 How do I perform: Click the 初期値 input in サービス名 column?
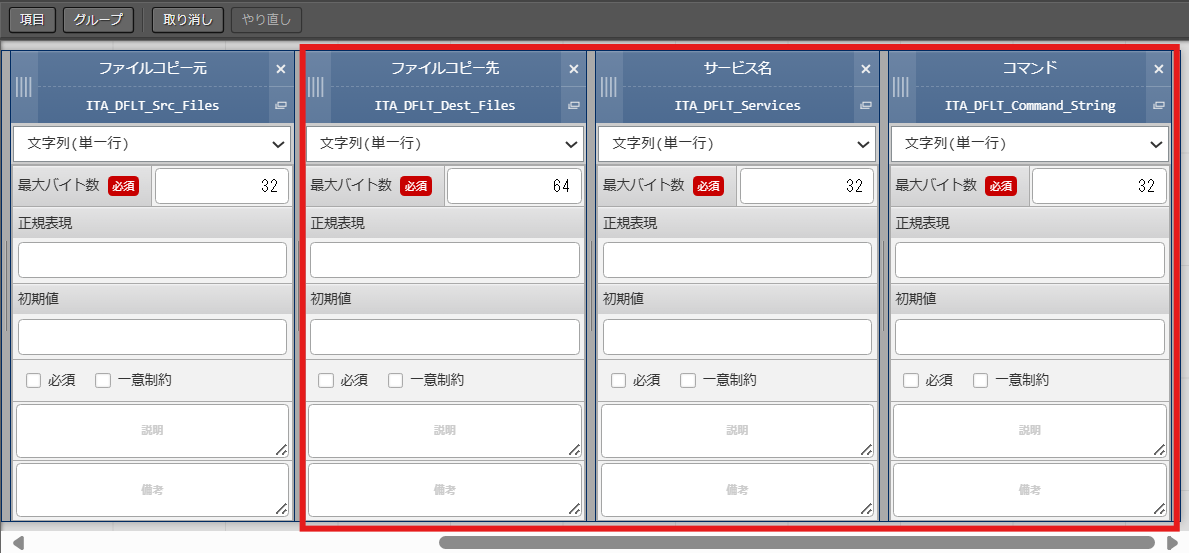click(738, 337)
